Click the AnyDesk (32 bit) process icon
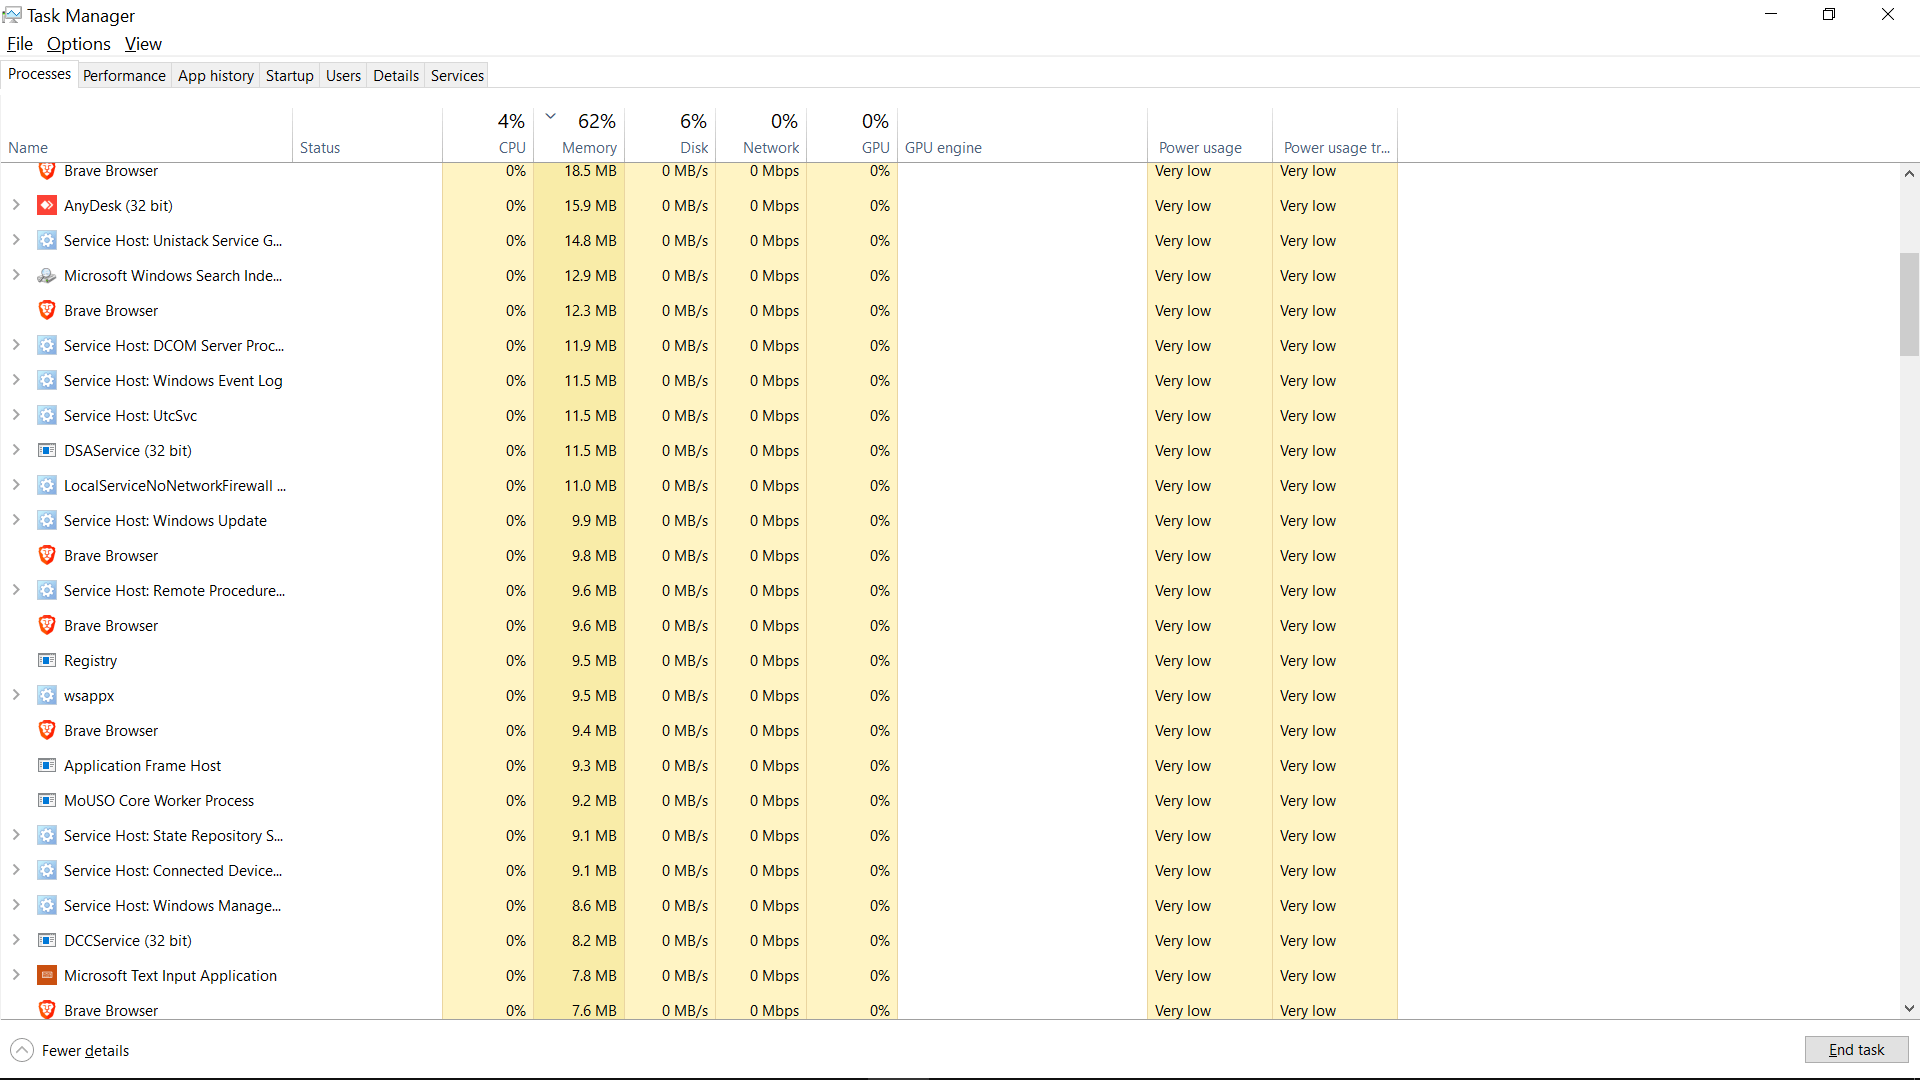 [46, 206]
